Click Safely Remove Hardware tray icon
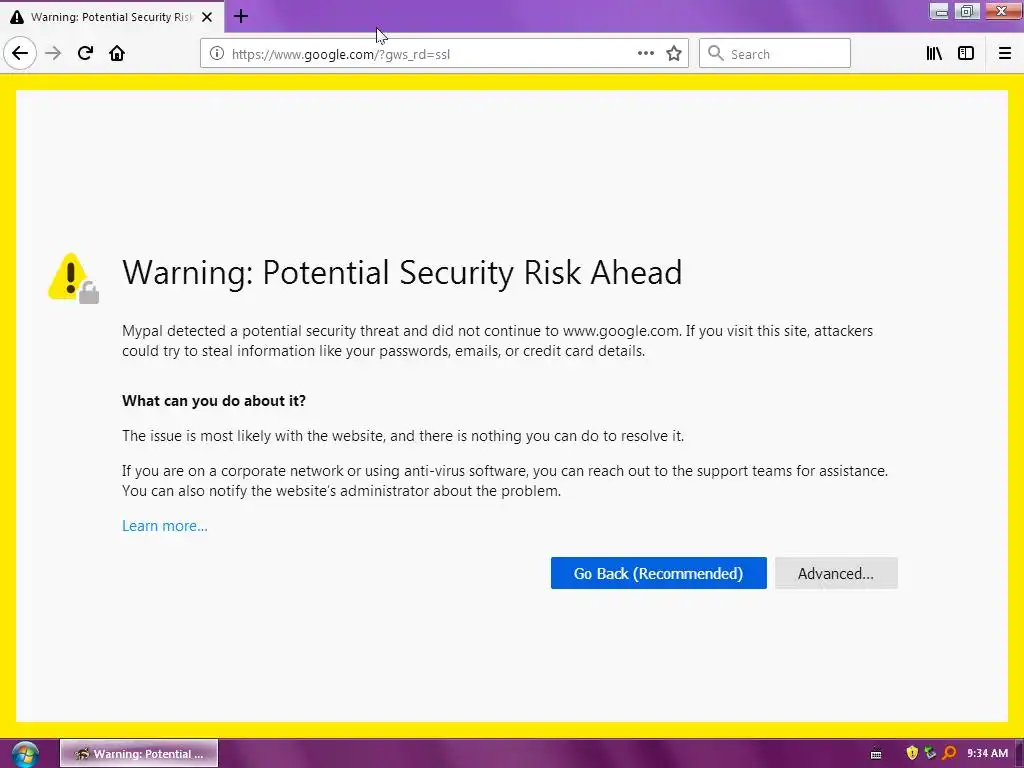 point(930,753)
